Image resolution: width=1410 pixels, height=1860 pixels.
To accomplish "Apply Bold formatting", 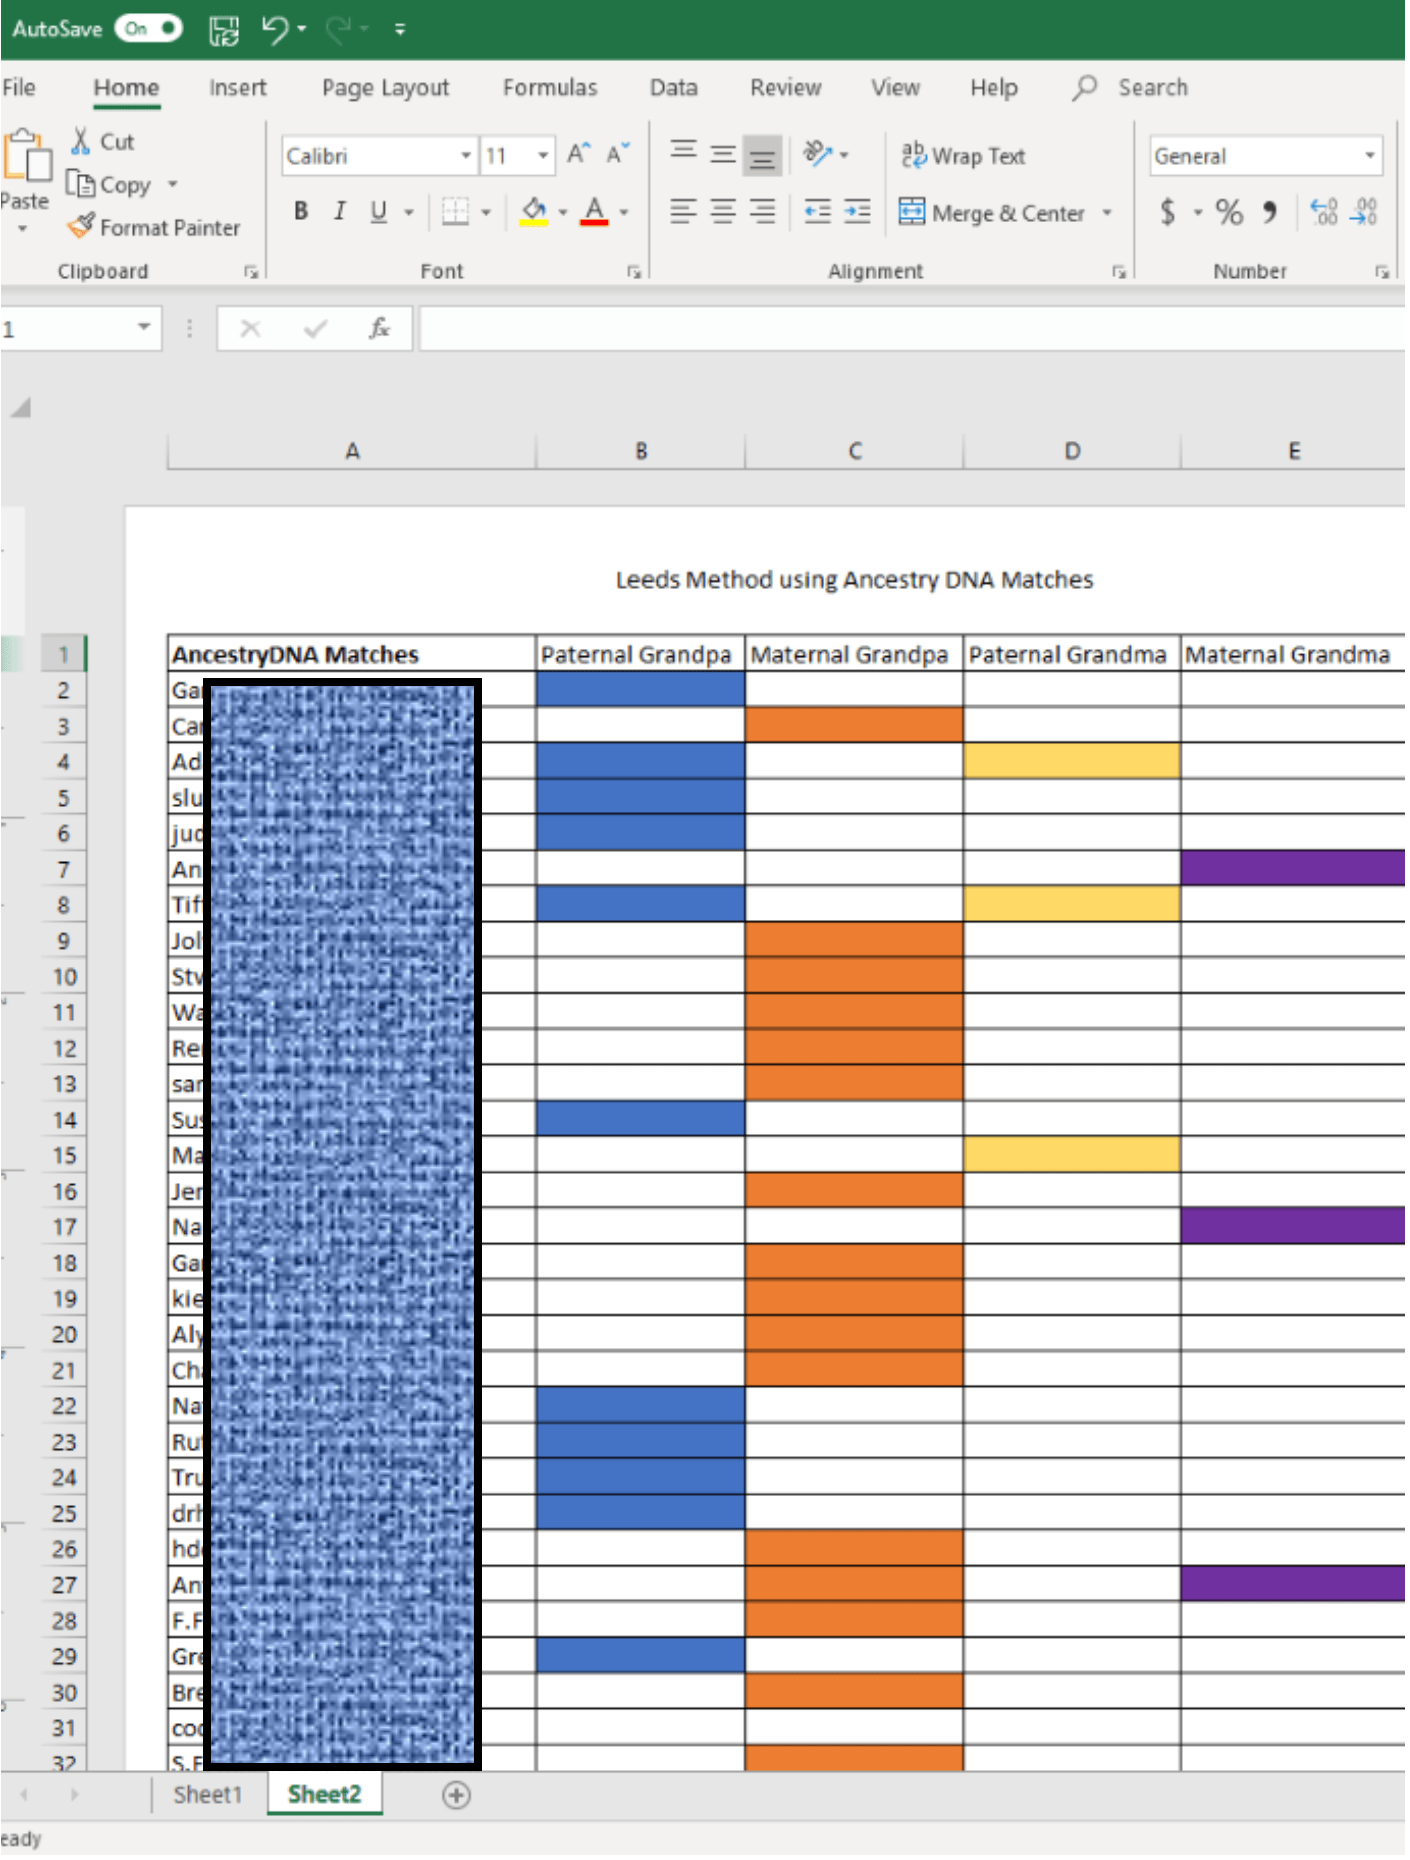I will (301, 211).
